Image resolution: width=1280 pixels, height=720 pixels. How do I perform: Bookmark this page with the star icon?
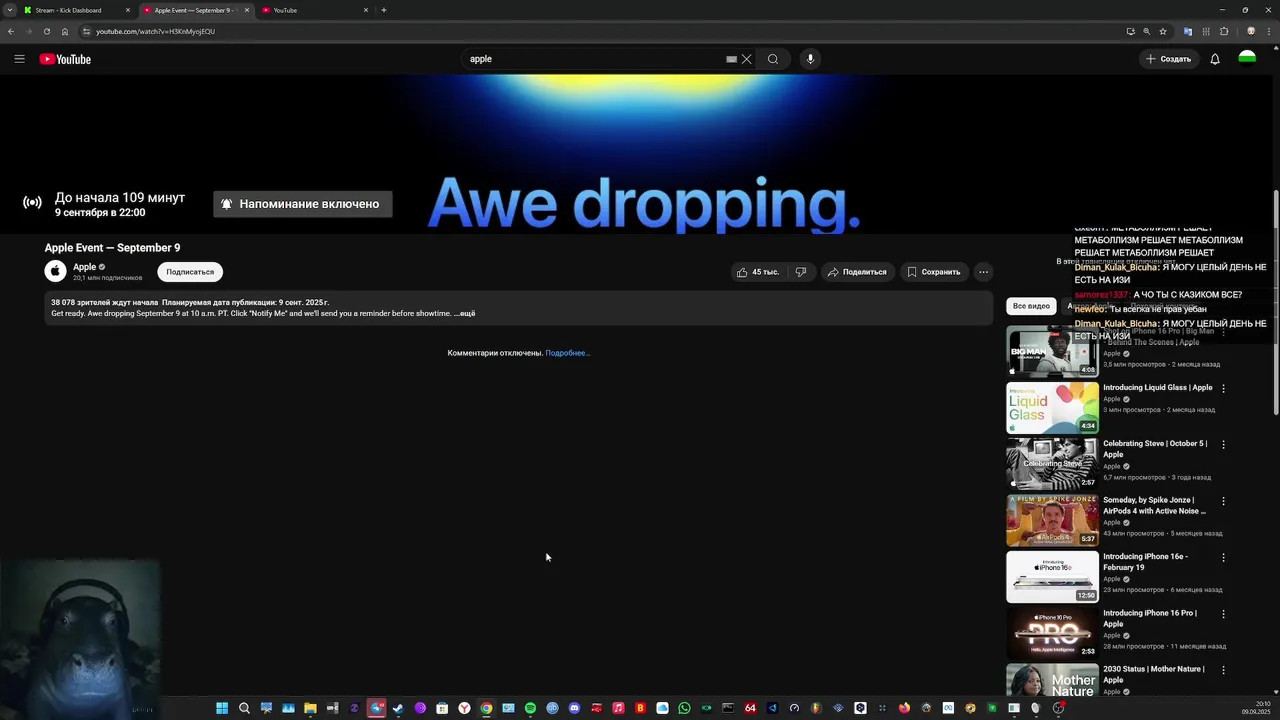click(x=1163, y=31)
